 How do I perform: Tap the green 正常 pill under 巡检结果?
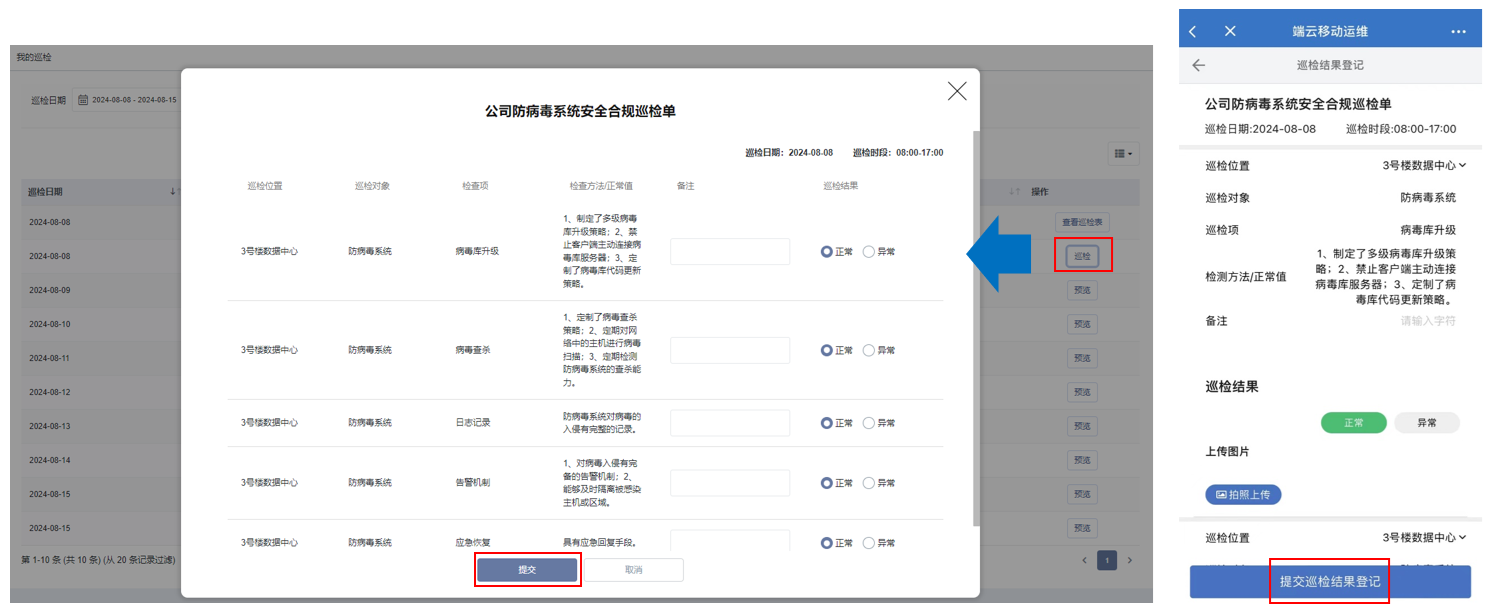(1353, 422)
